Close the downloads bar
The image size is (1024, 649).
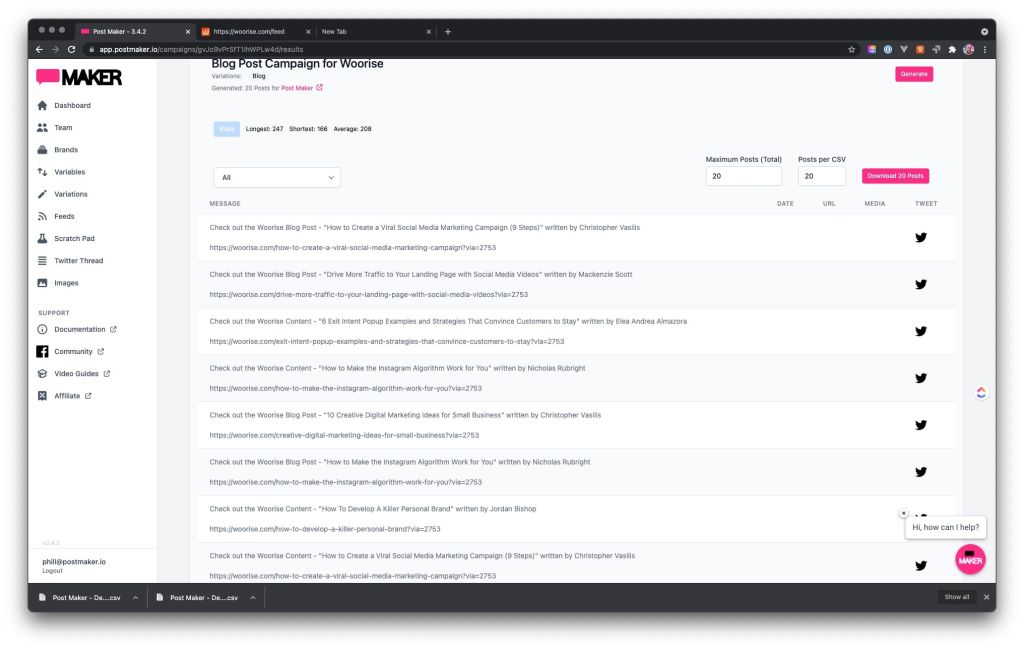[x=986, y=597]
